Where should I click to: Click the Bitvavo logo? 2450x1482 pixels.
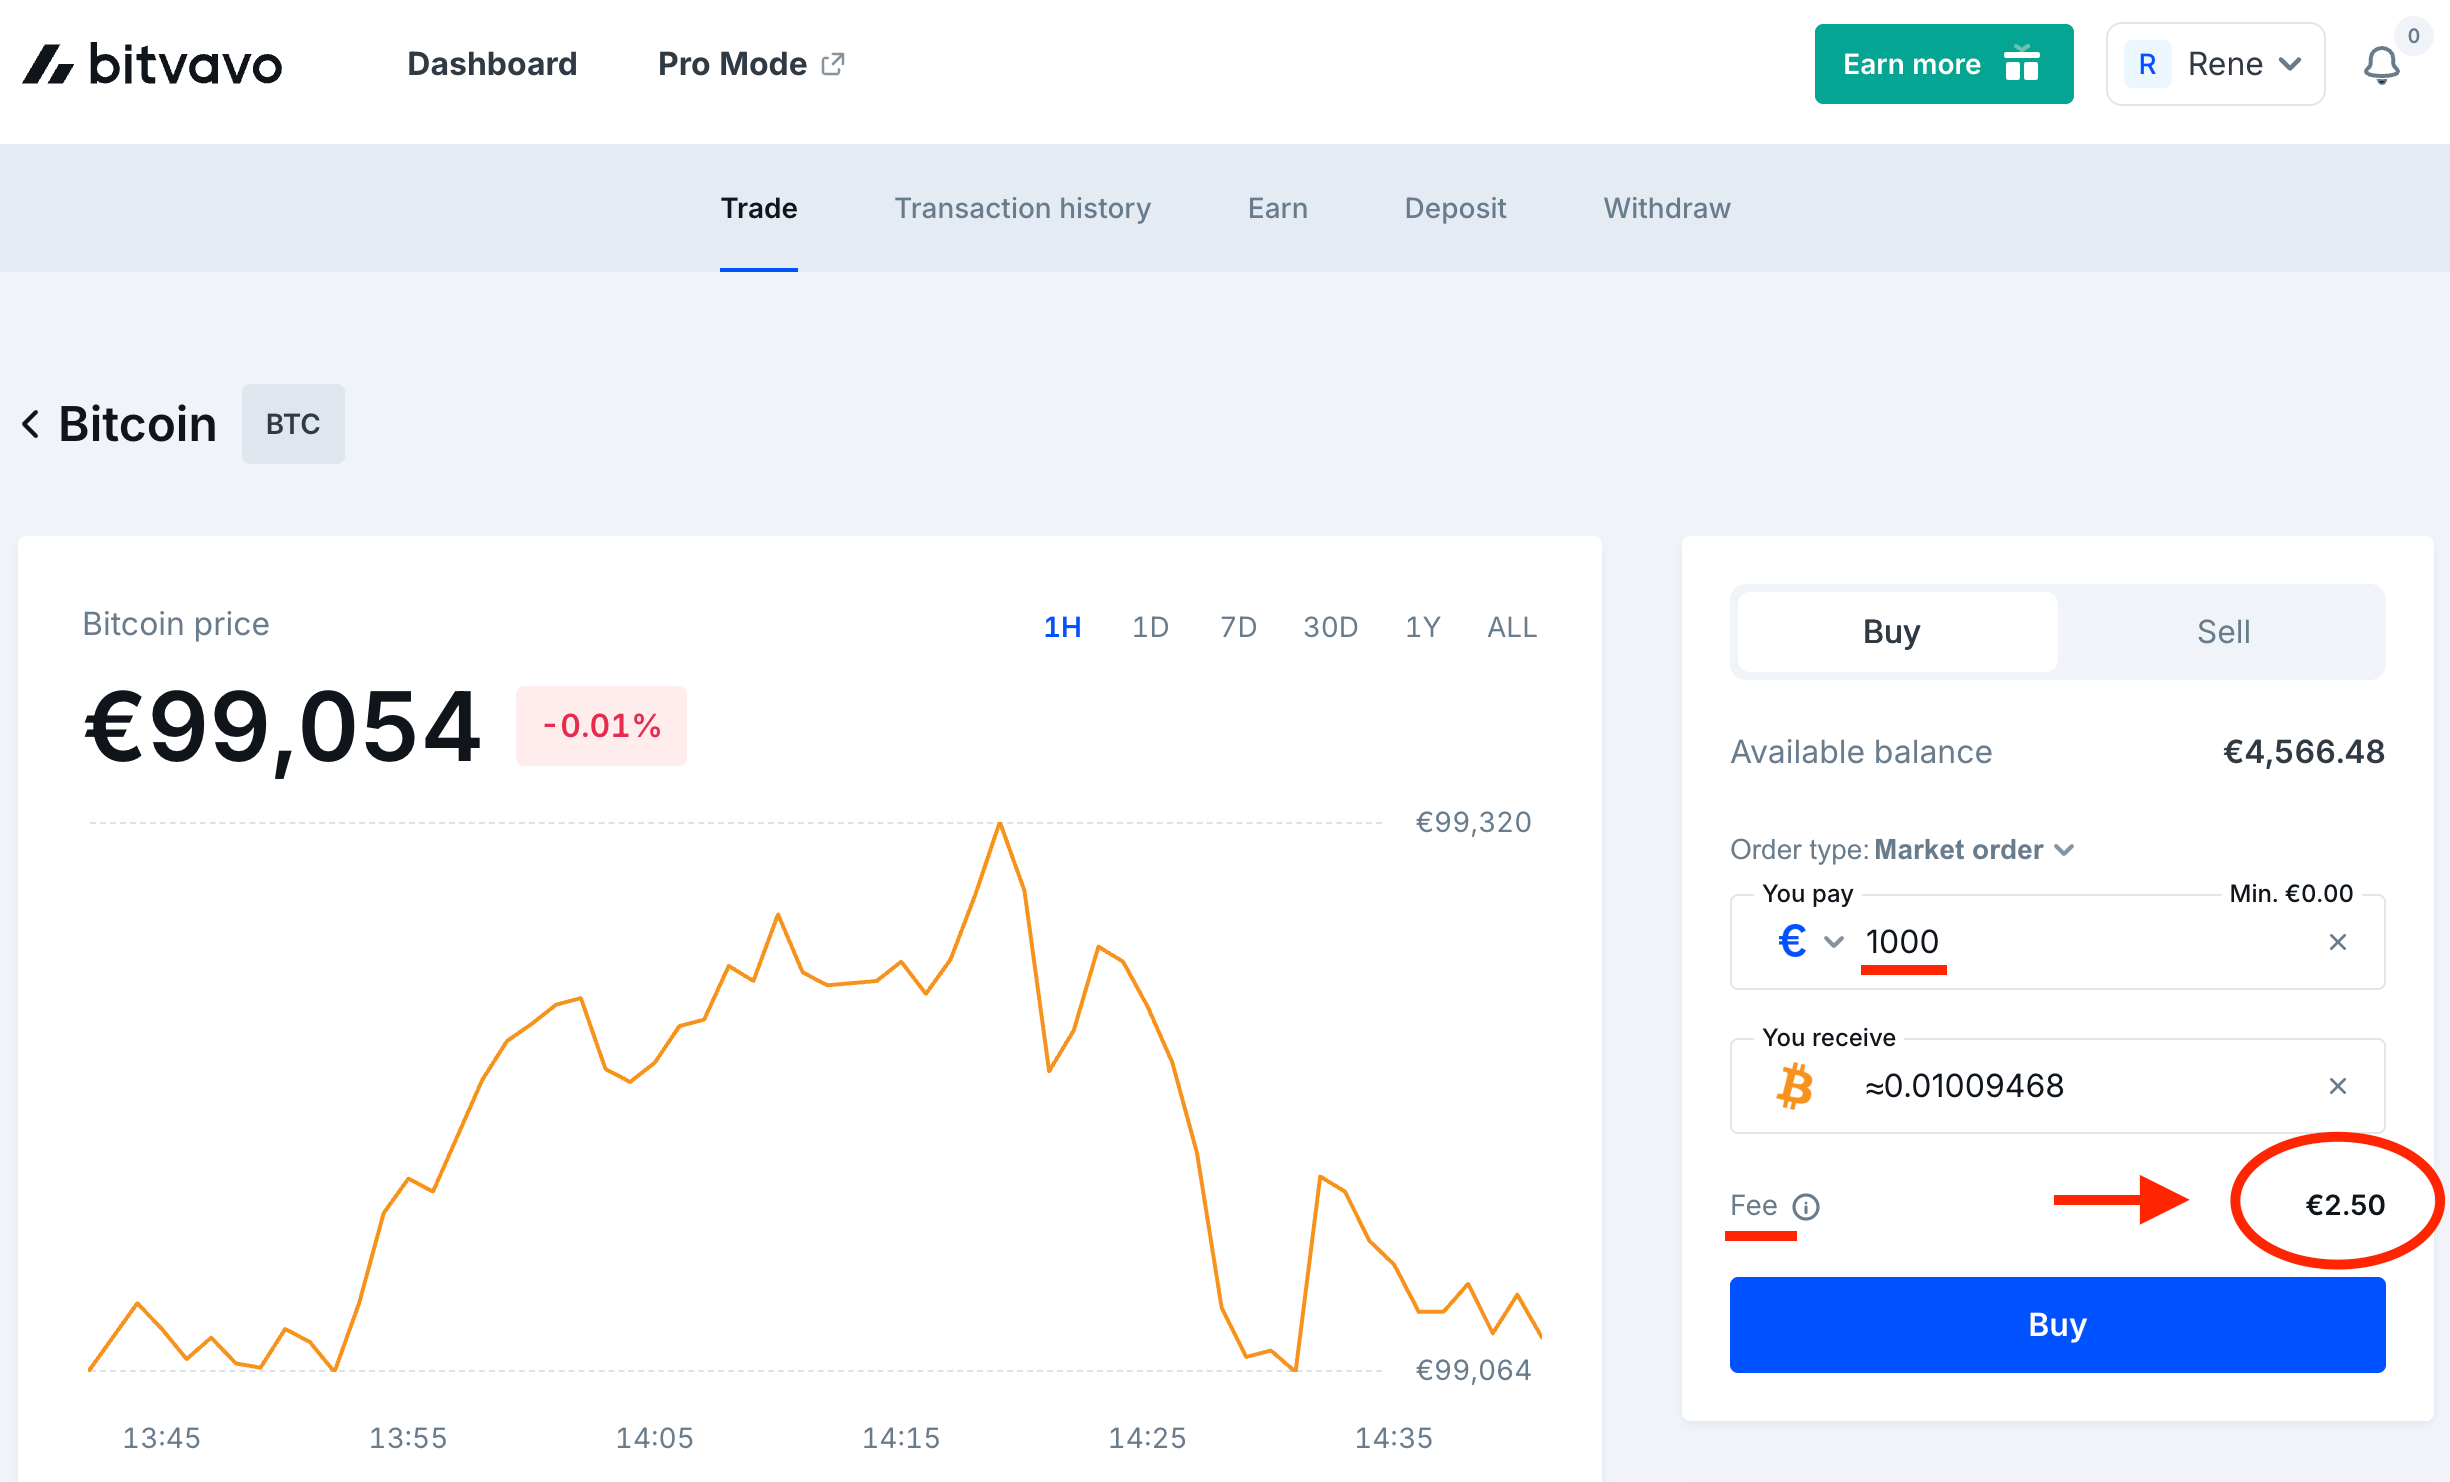(x=153, y=65)
